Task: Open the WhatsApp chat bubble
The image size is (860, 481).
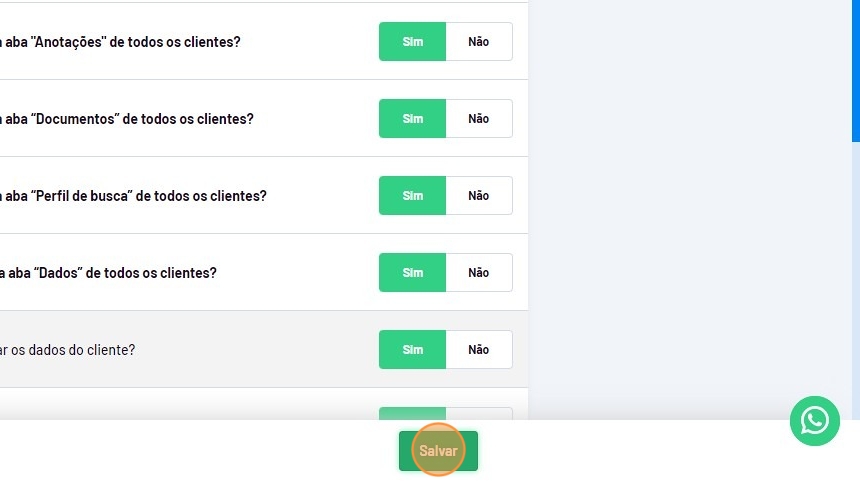Action: (815, 421)
